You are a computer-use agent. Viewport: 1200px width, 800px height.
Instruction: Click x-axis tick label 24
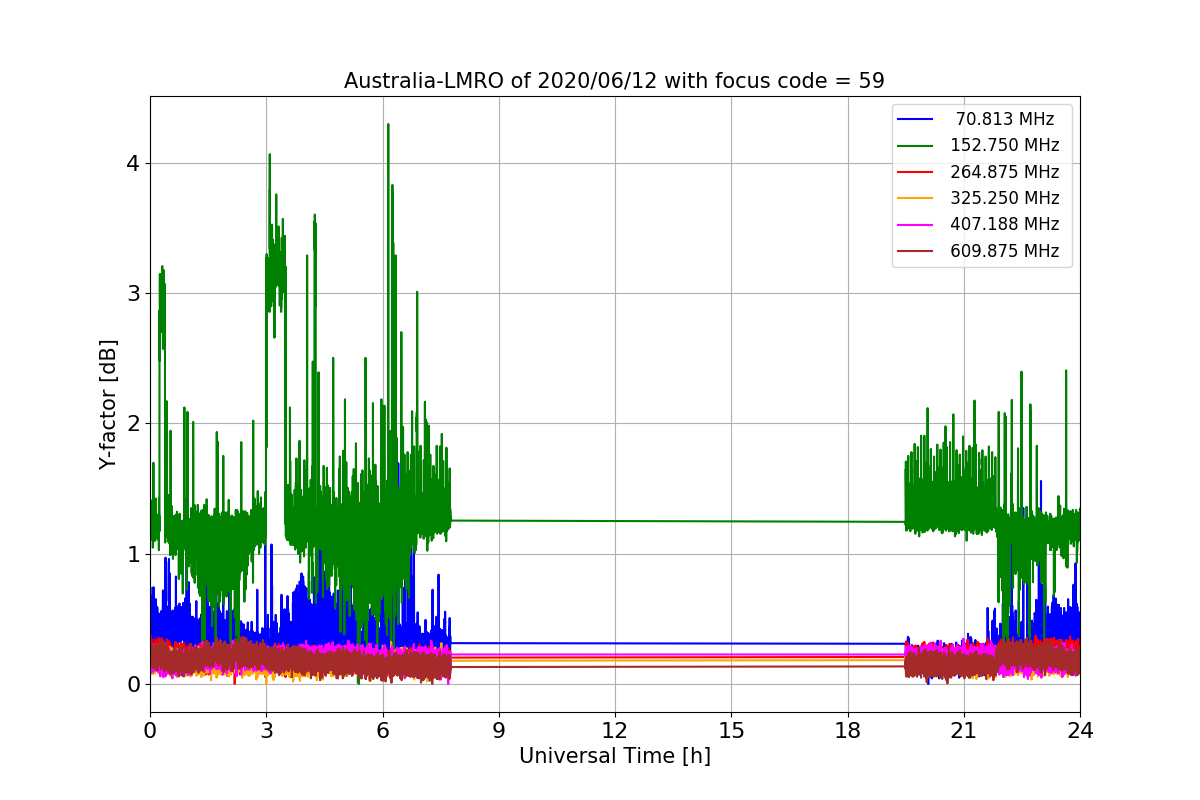coord(1080,731)
